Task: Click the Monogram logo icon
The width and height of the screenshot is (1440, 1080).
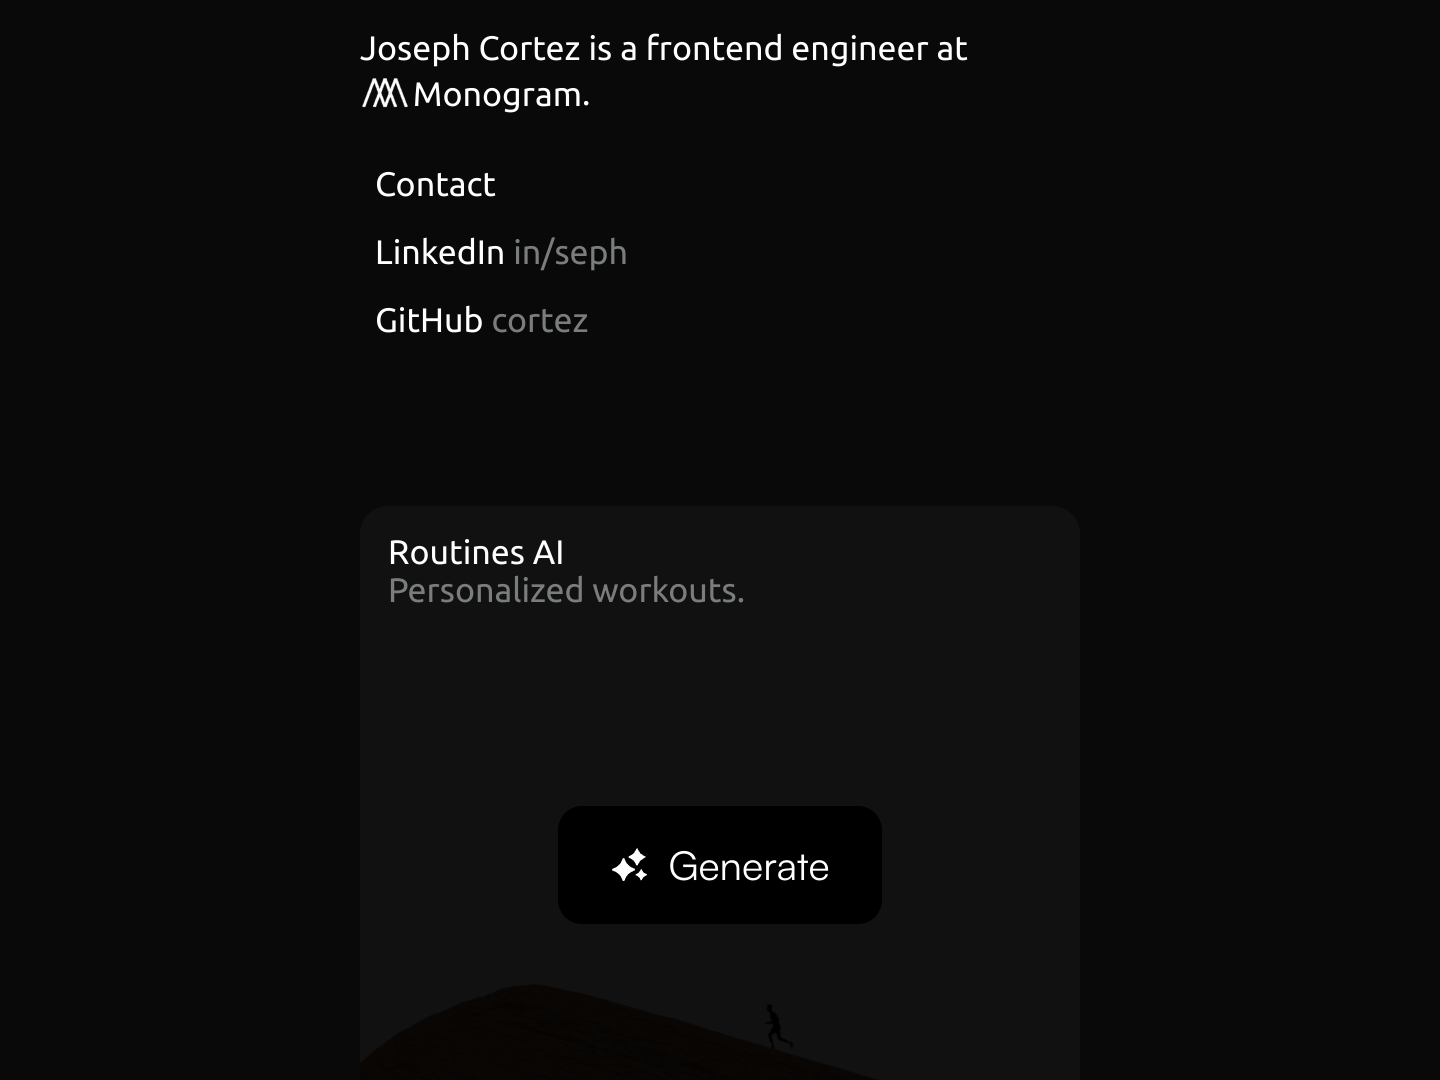Action: click(x=384, y=94)
